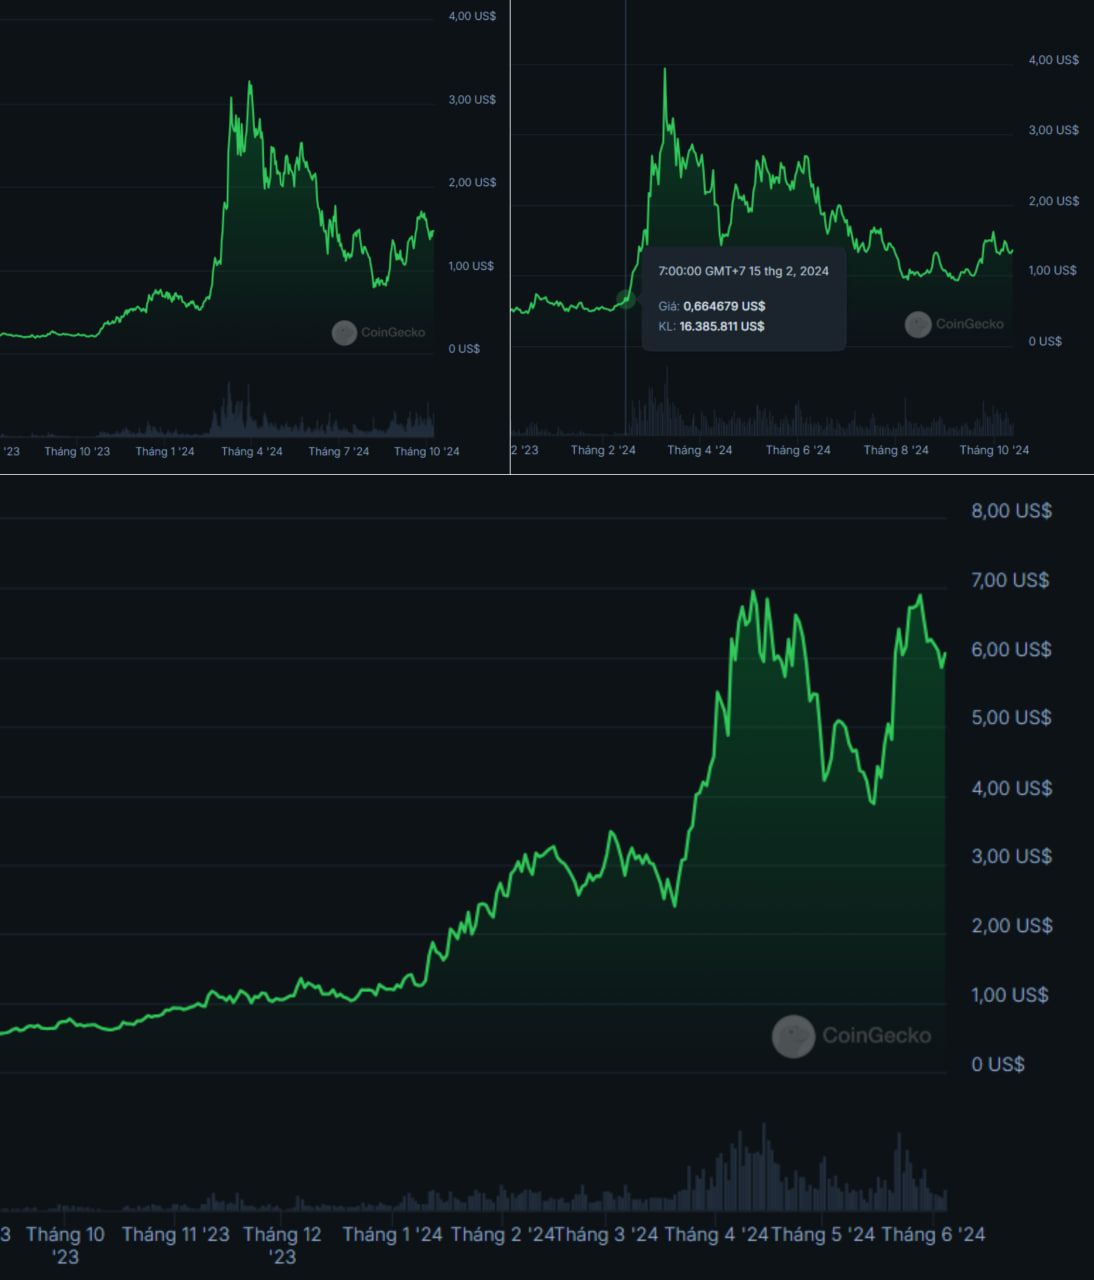This screenshot has height=1280, width=1094.
Task: Click the 7,00 US$ gridline label in the bottom chart
Action: point(1009,580)
